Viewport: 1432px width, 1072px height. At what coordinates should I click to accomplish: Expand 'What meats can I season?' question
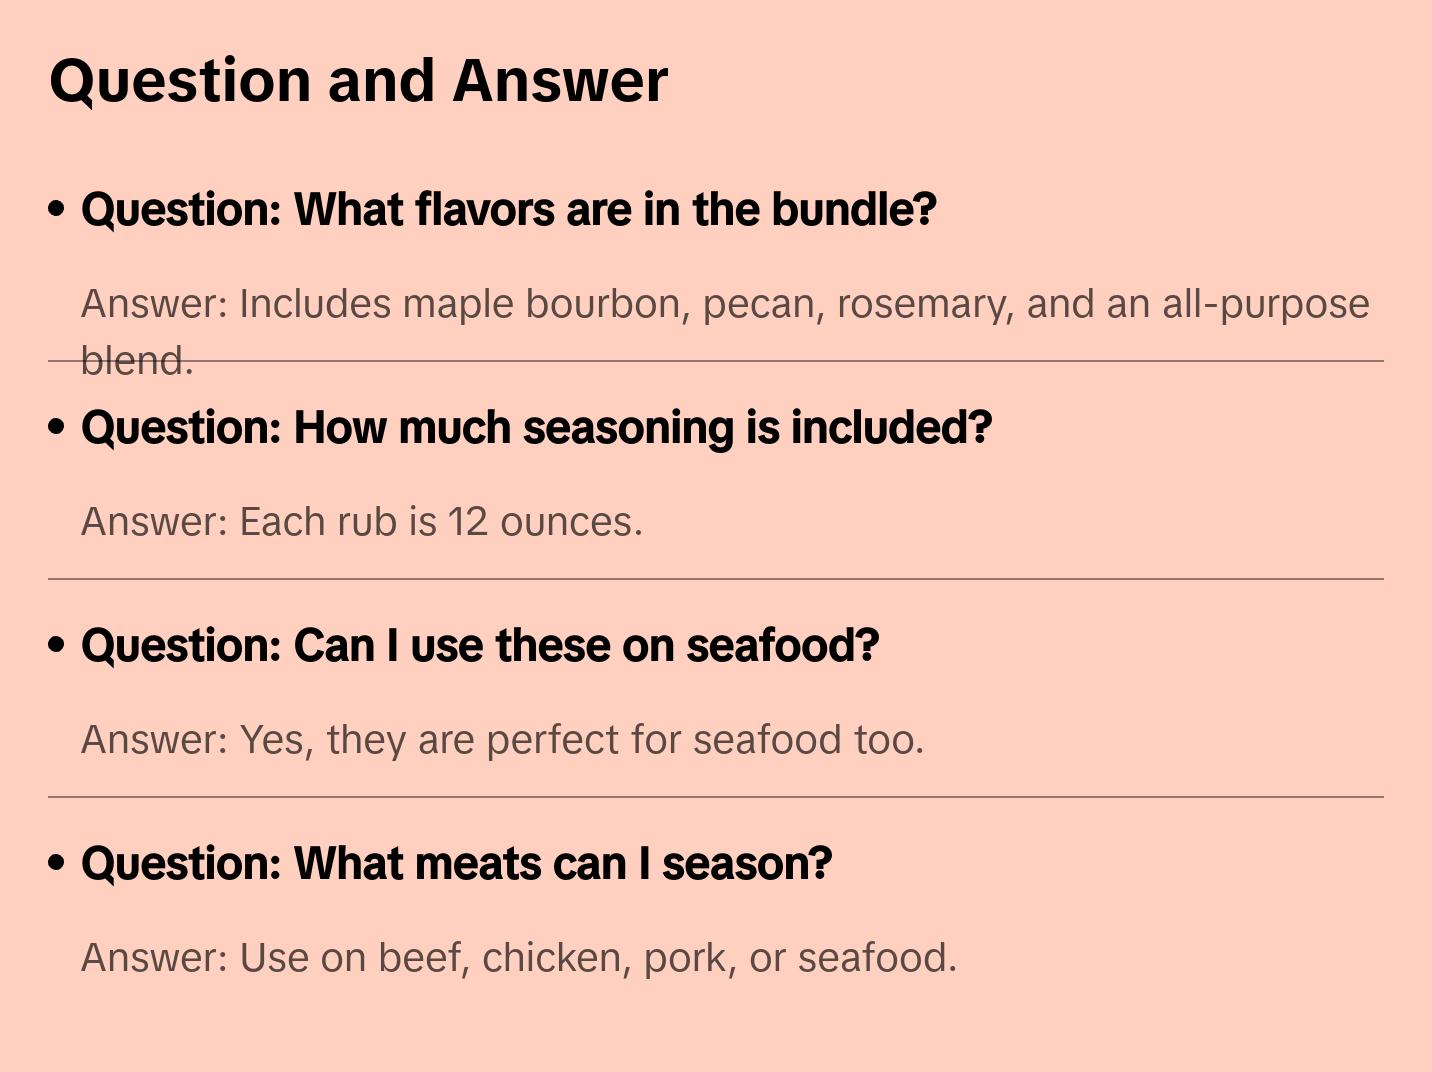[x=456, y=864]
